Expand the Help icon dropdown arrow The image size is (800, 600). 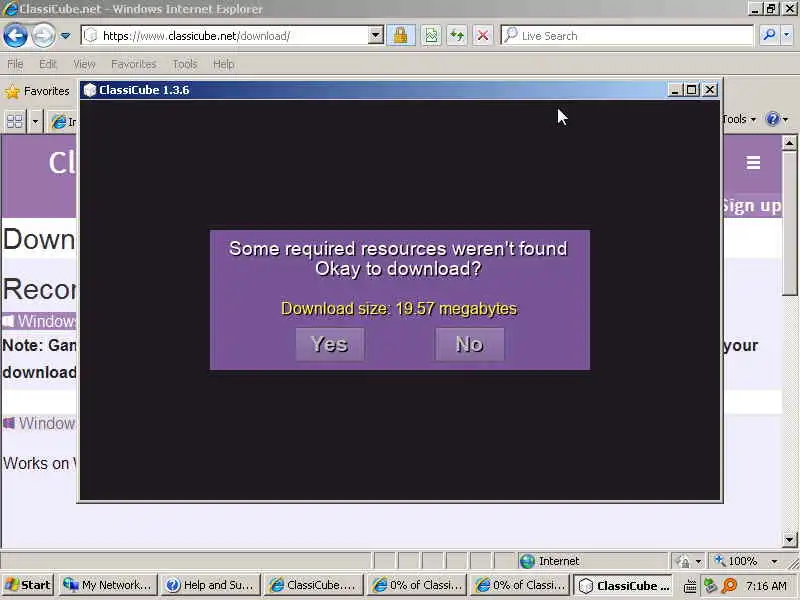point(786,119)
